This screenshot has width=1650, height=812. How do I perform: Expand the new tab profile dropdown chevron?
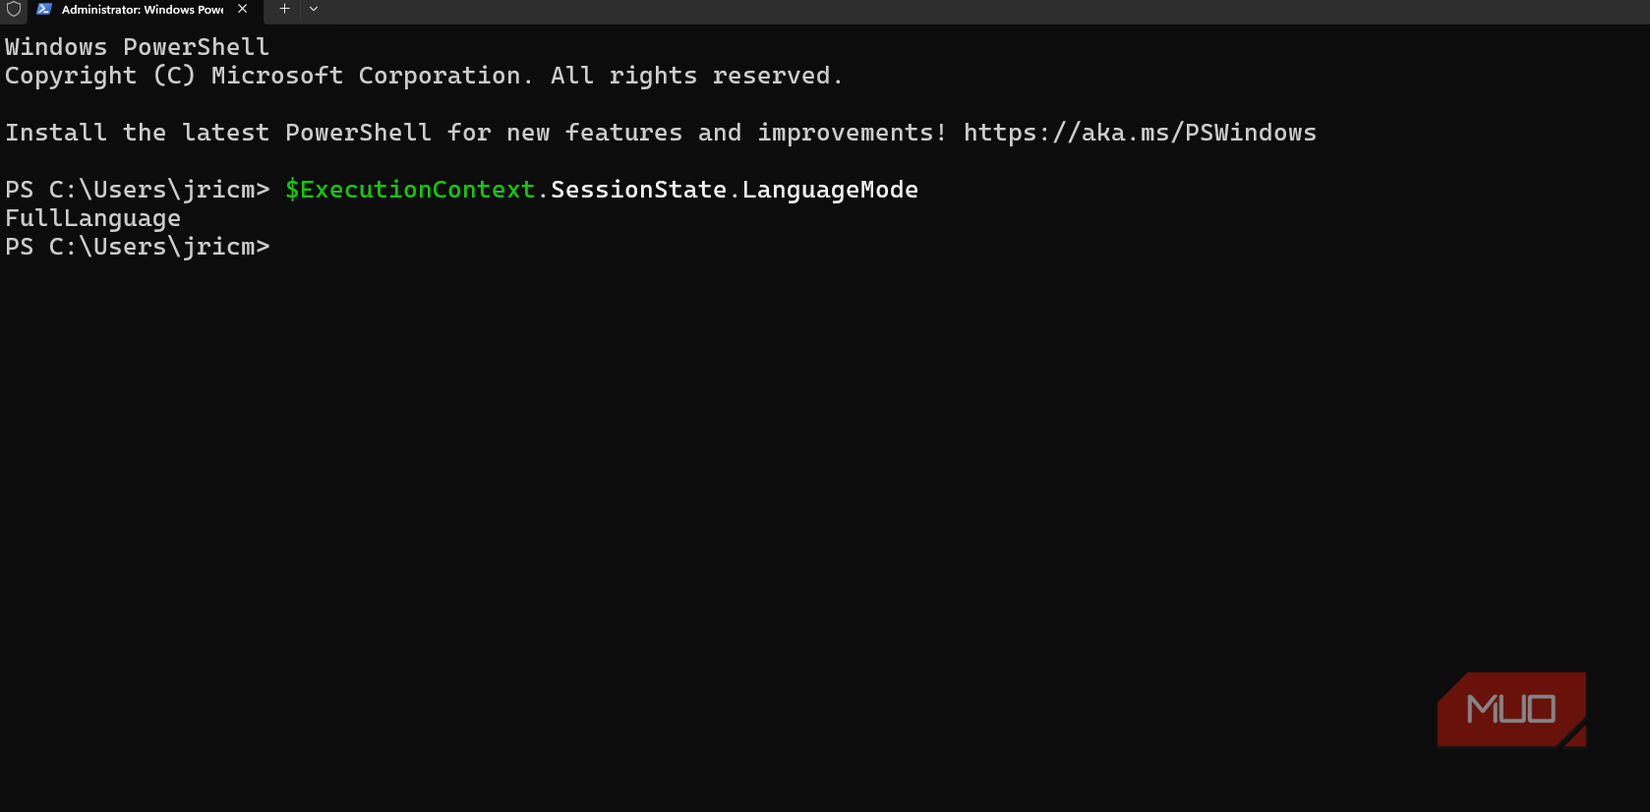313,9
